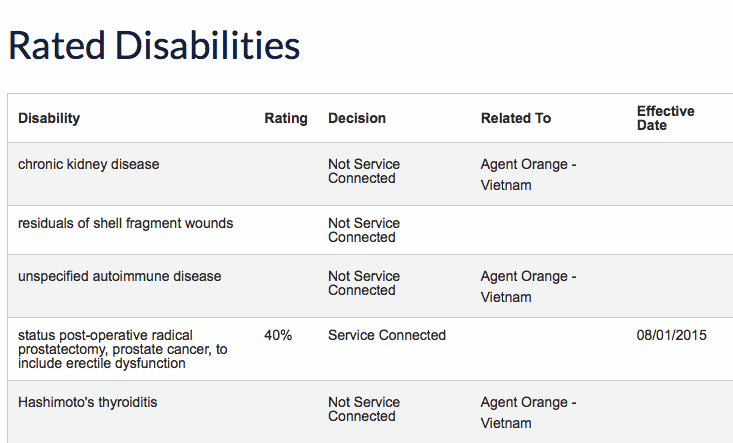Click Not Service Connected for kidney disease
733x443 pixels.
[364, 171]
